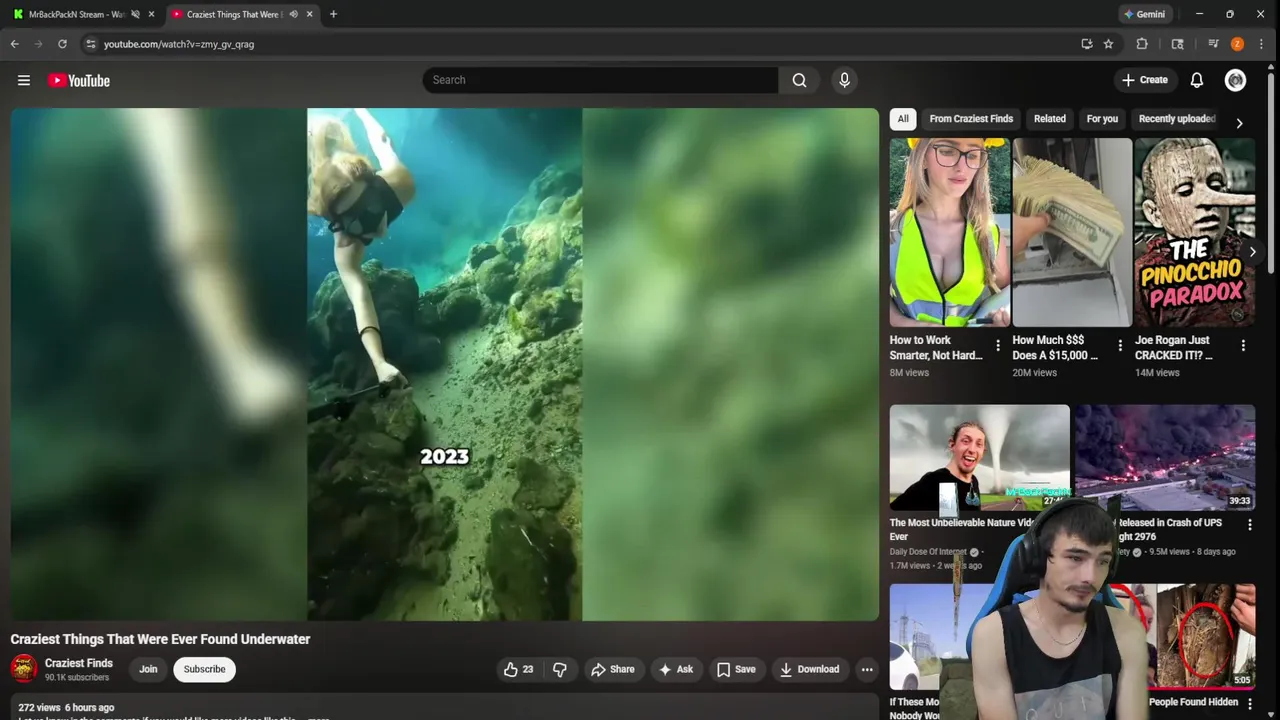Open Chrome profile avatar in toolbar
Viewport: 1280px width, 720px height.
click(1237, 44)
